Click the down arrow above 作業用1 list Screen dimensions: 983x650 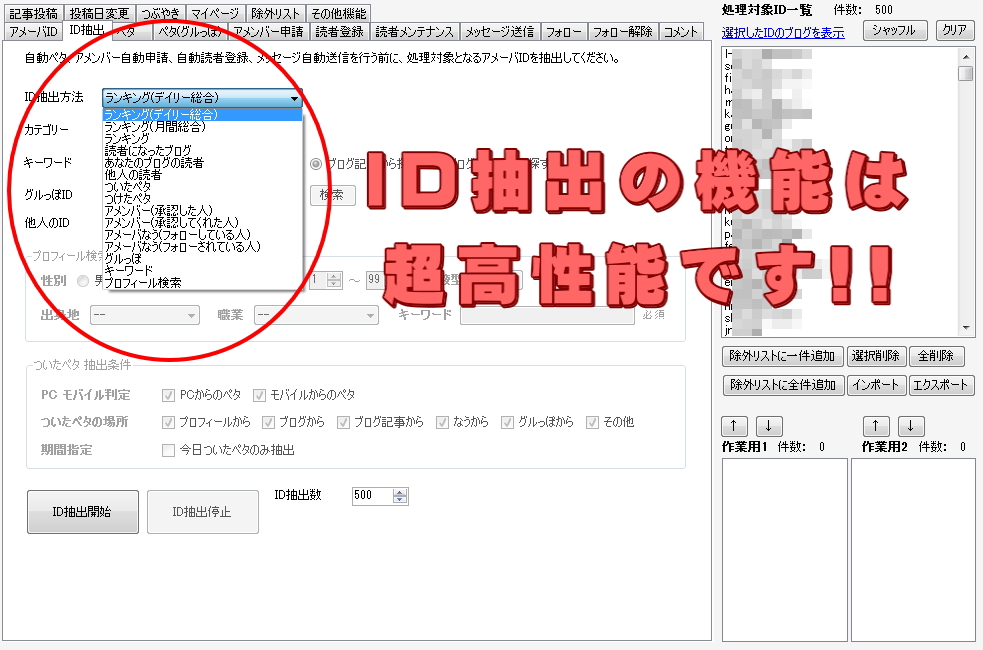click(x=769, y=426)
